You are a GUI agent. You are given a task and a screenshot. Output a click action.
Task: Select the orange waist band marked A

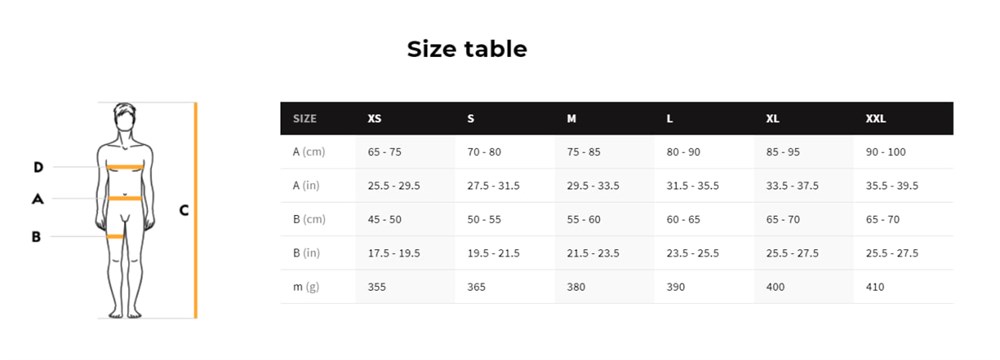(x=125, y=199)
